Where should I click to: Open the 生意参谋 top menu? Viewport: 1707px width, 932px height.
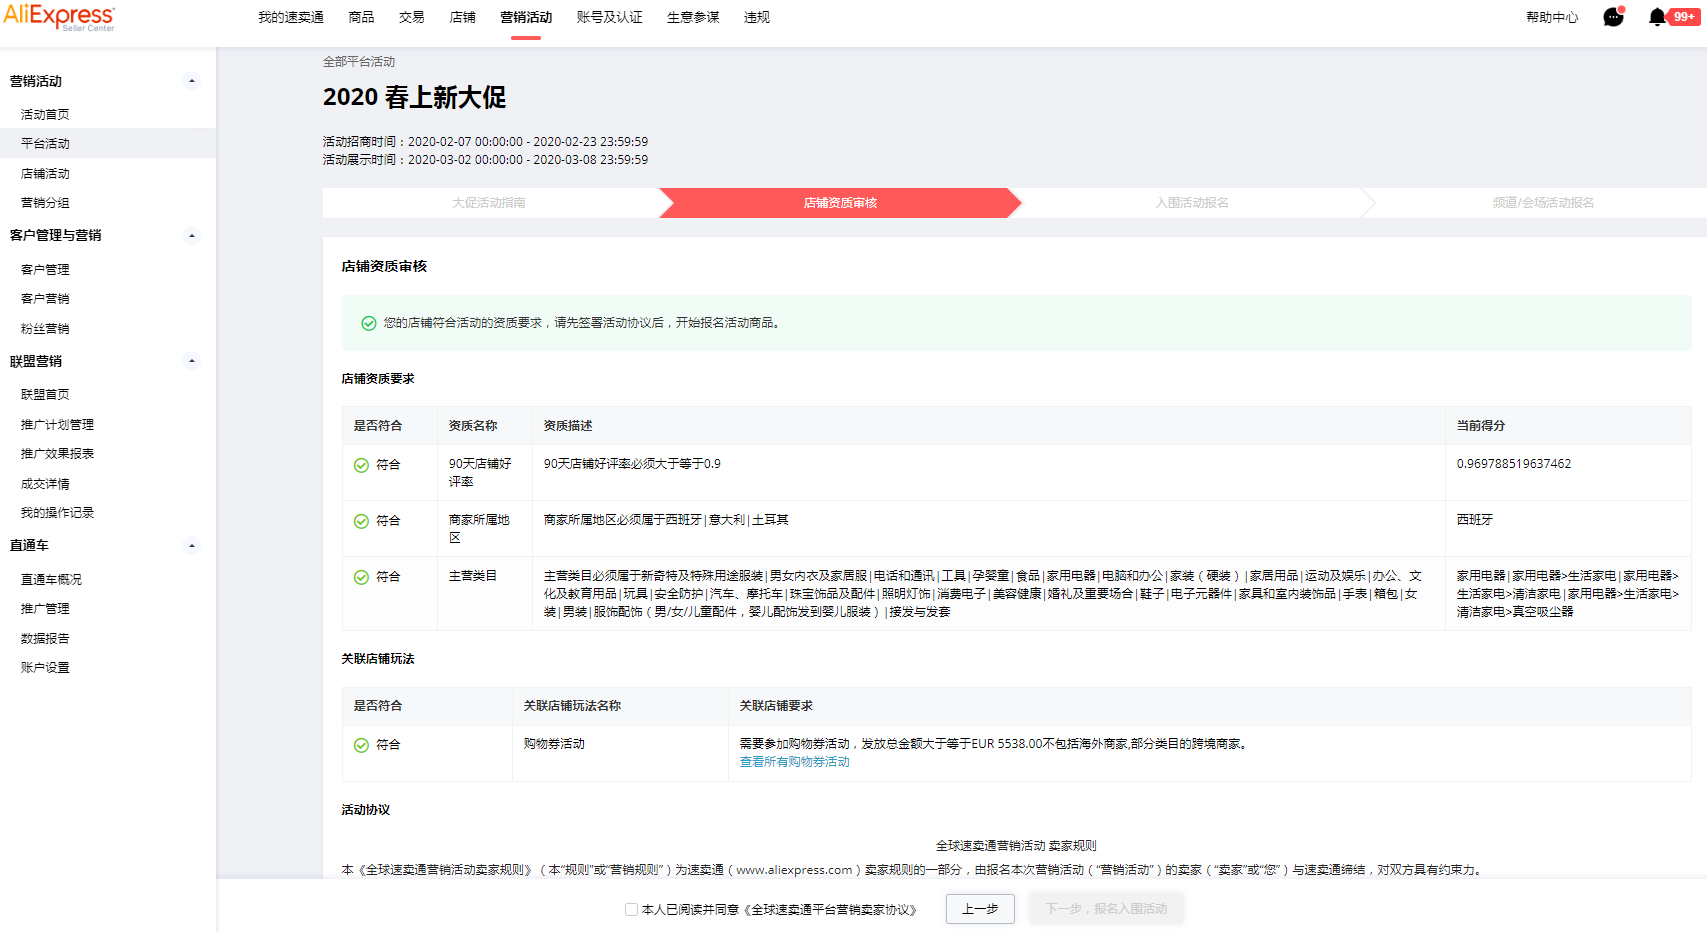[693, 17]
